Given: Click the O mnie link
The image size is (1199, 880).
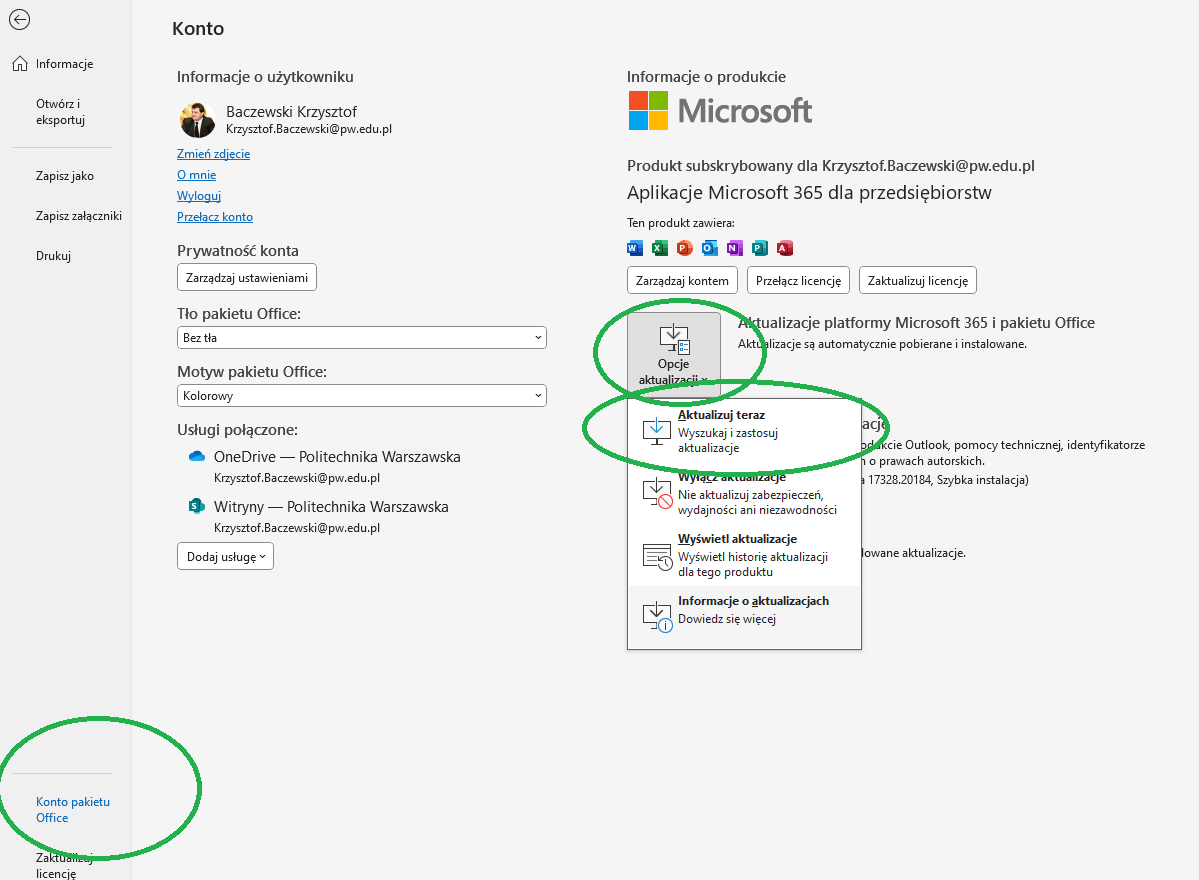Looking at the screenshot, I should (x=197, y=175).
